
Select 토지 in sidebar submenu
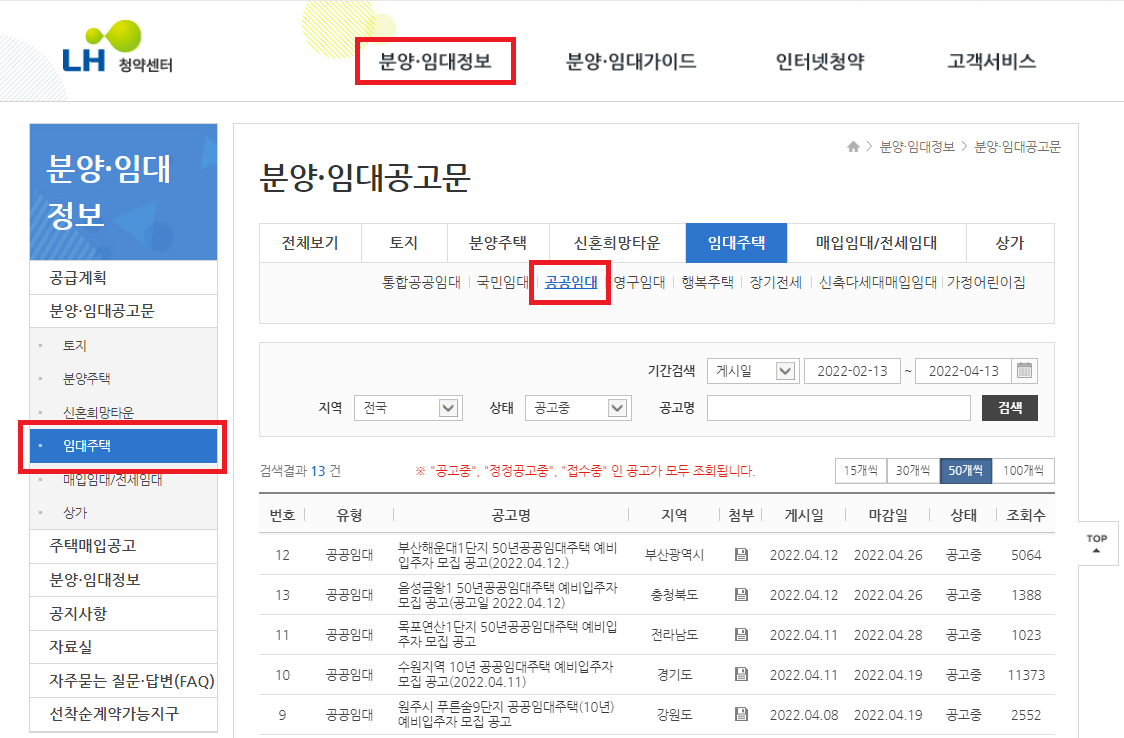tap(75, 345)
